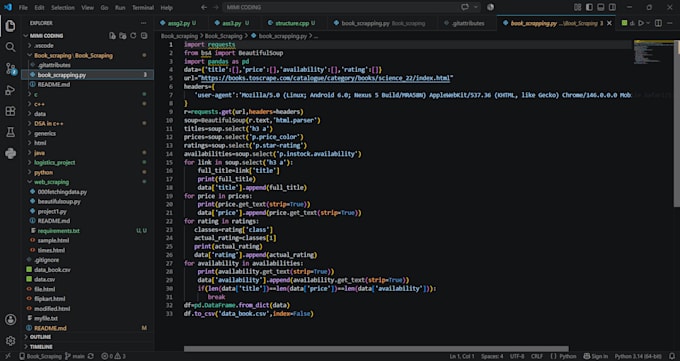This screenshot has width=680, height=361.
Task: Open the Python extension view
Action: [x=10, y=153]
